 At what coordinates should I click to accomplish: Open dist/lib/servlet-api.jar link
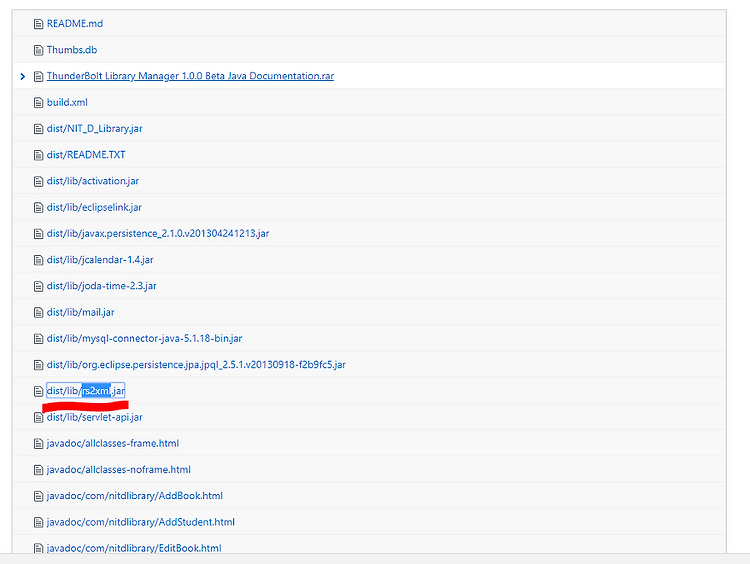coord(95,417)
